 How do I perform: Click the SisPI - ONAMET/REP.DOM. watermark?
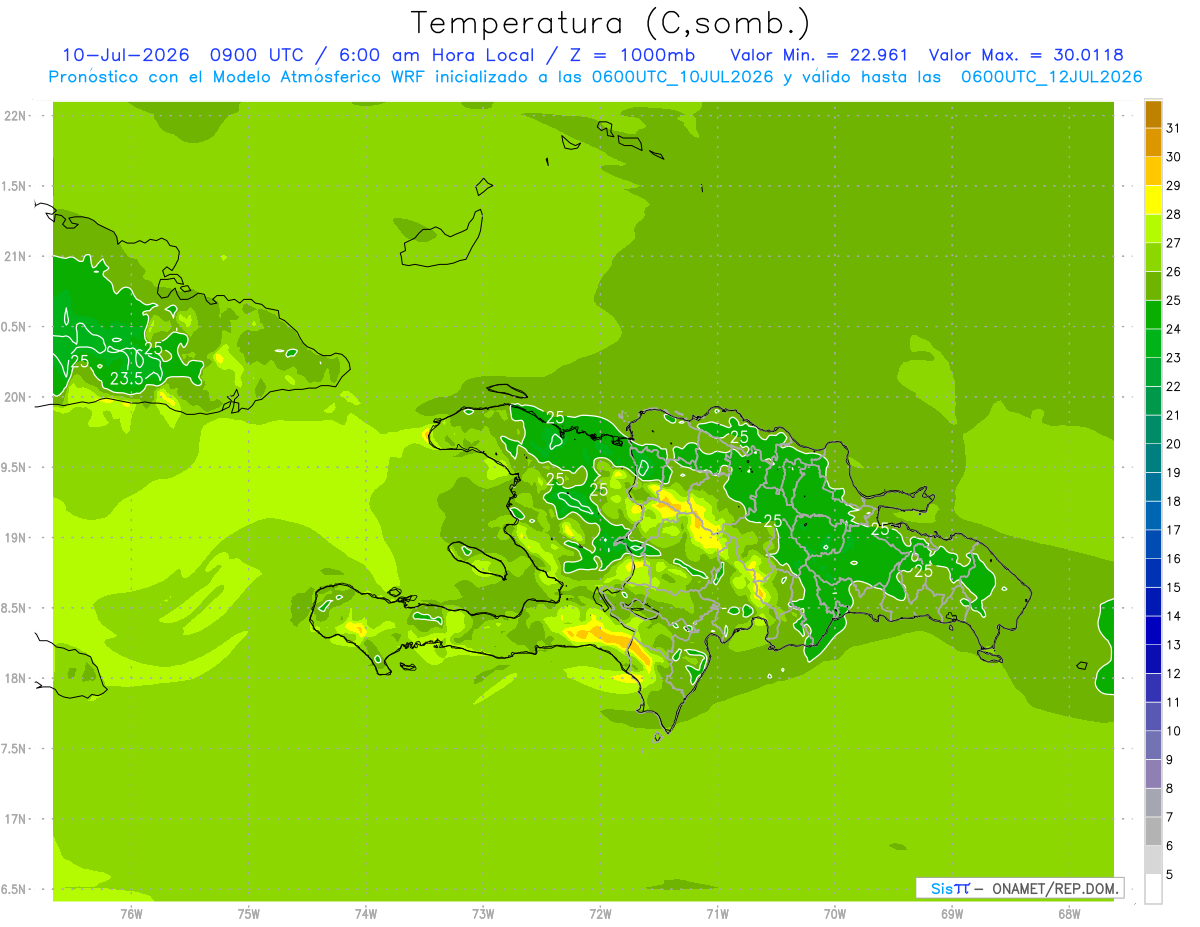click(x=1019, y=888)
